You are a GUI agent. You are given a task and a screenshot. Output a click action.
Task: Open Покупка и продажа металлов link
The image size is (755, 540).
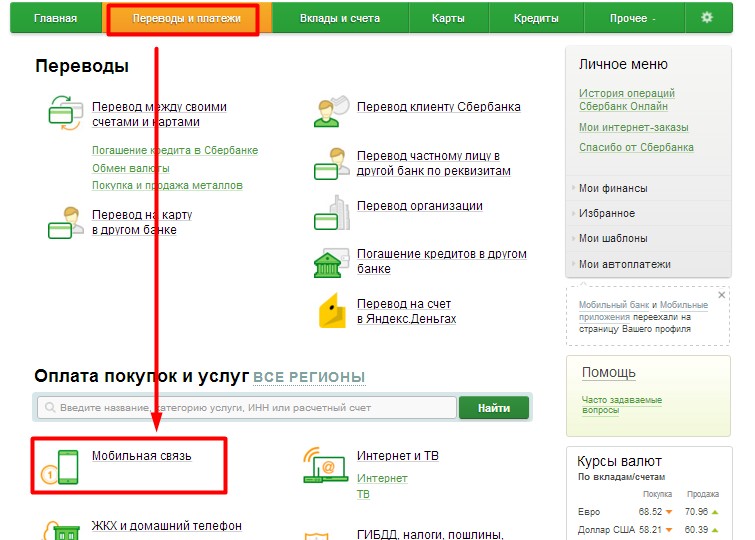coord(167,185)
